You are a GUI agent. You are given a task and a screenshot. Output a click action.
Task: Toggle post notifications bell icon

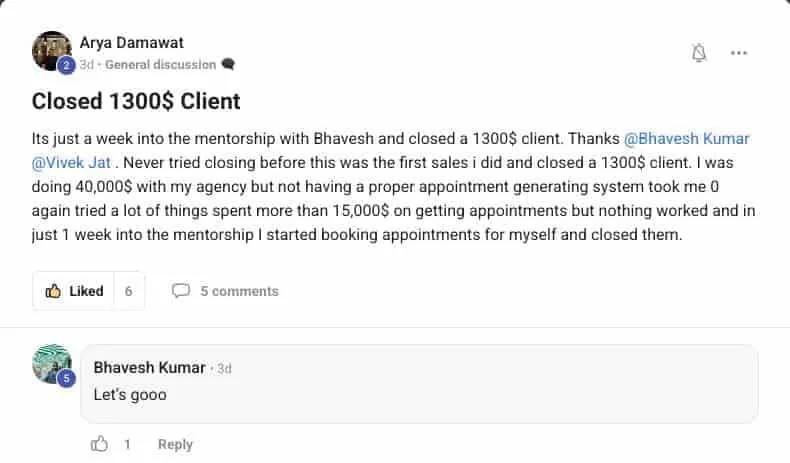[699, 53]
